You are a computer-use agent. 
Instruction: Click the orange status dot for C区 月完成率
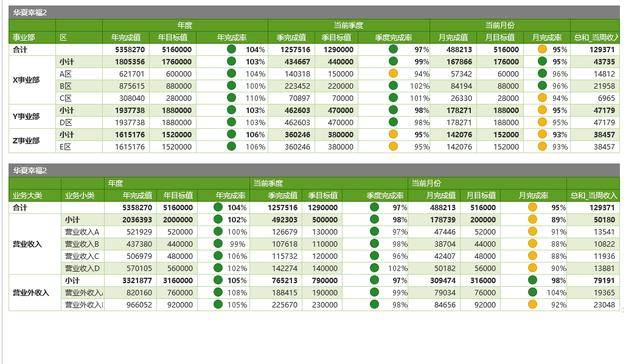click(x=542, y=98)
